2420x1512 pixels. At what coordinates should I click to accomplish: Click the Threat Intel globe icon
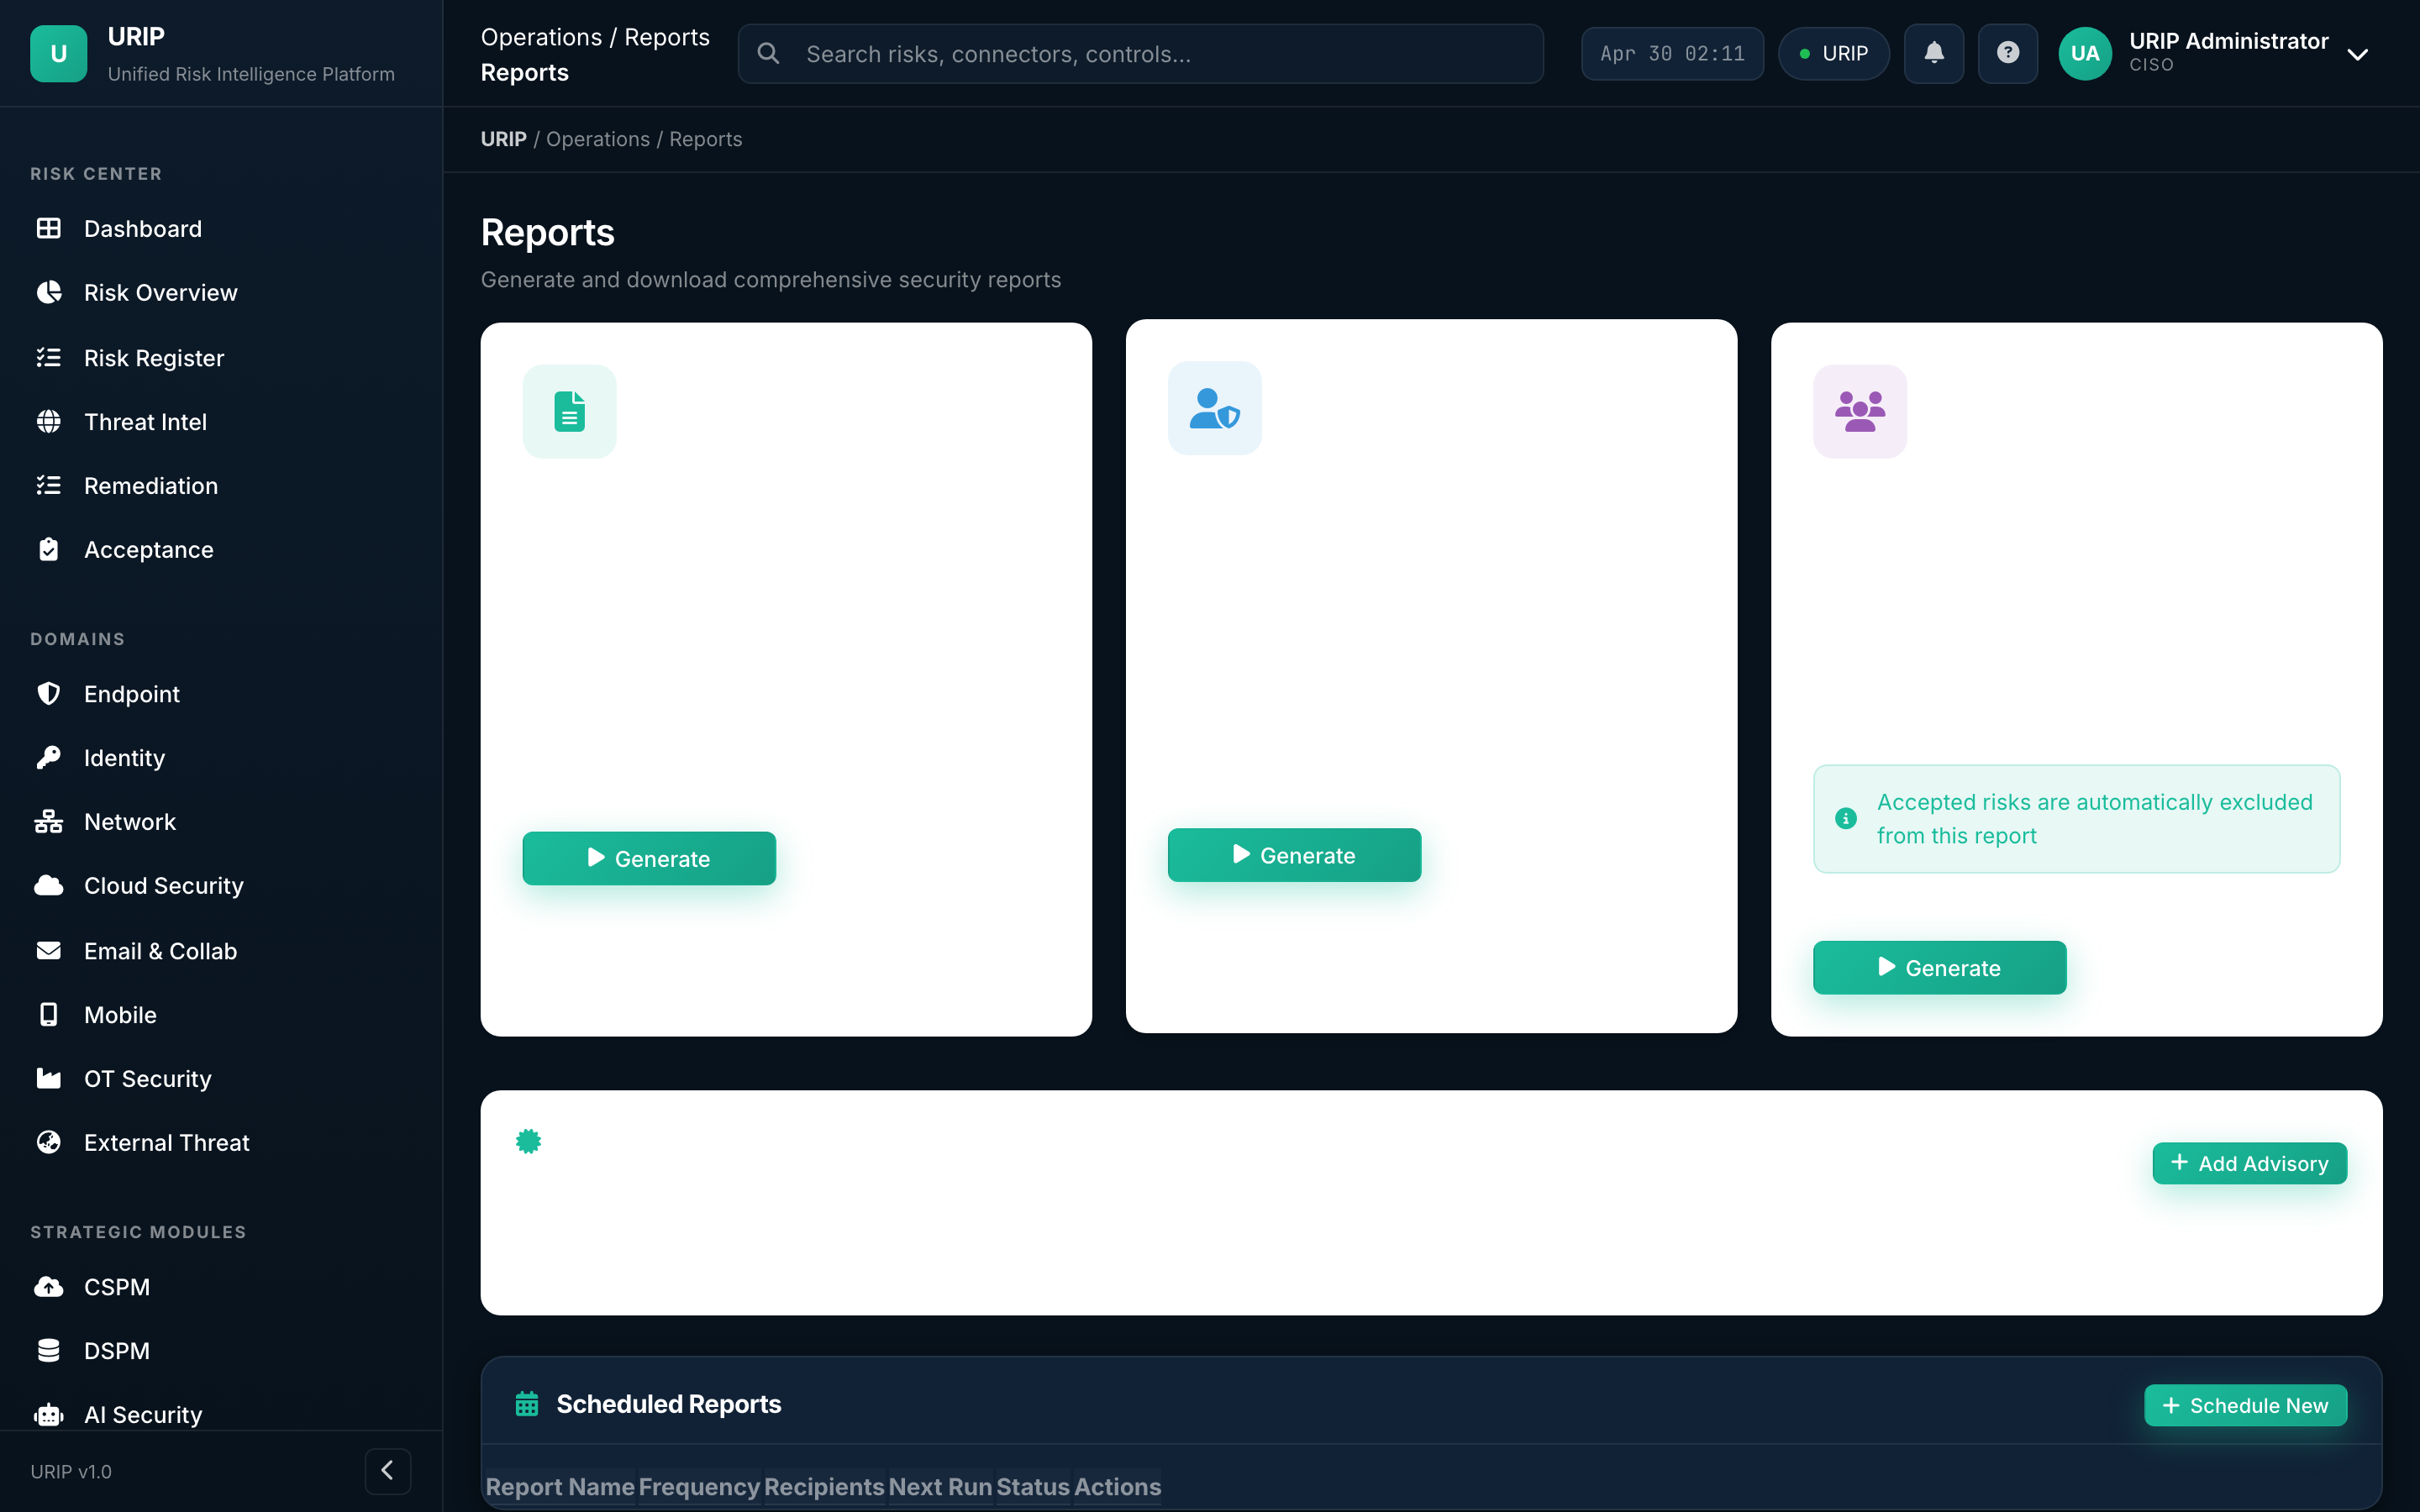pyautogui.click(x=48, y=422)
